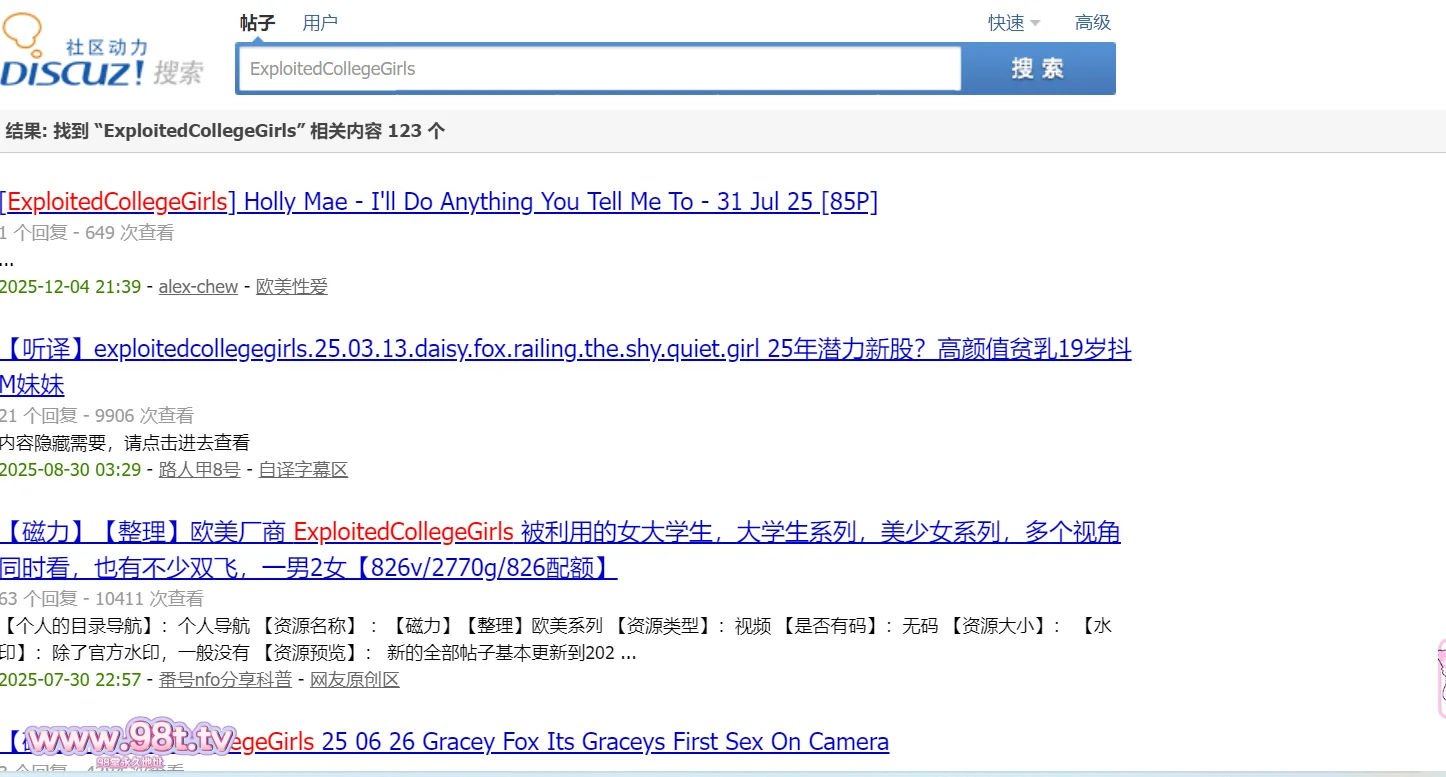Go to the 自译字幕区 forum

[303, 470]
